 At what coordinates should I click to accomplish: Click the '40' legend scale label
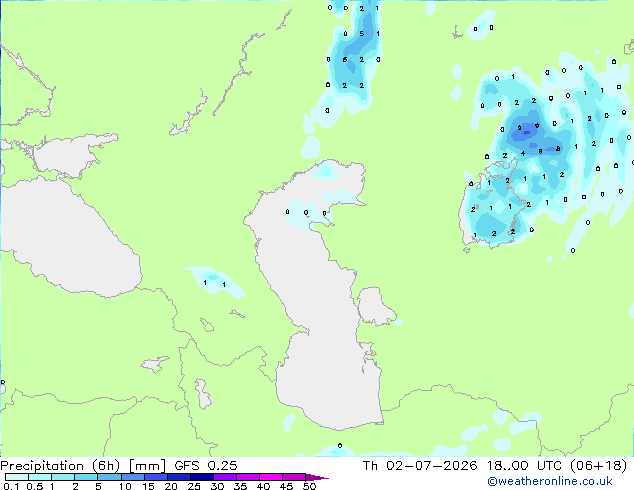tap(263, 486)
